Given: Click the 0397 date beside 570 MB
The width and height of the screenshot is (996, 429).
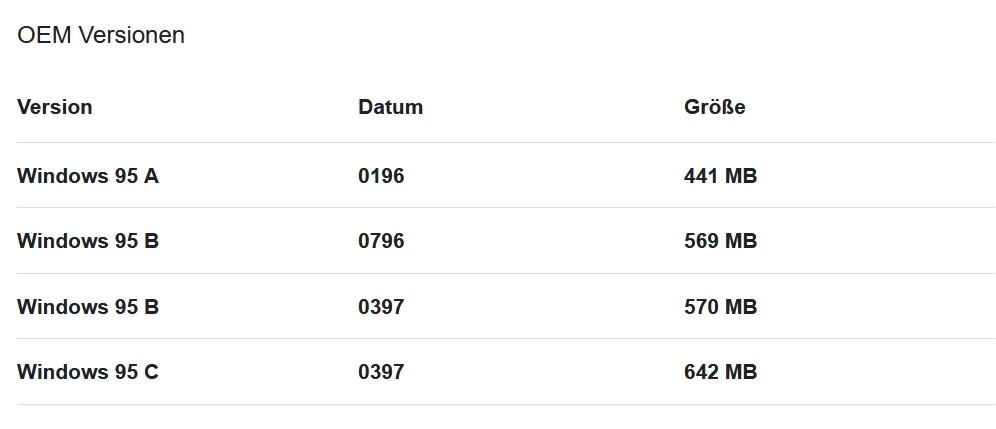Looking at the screenshot, I should [381, 306].
